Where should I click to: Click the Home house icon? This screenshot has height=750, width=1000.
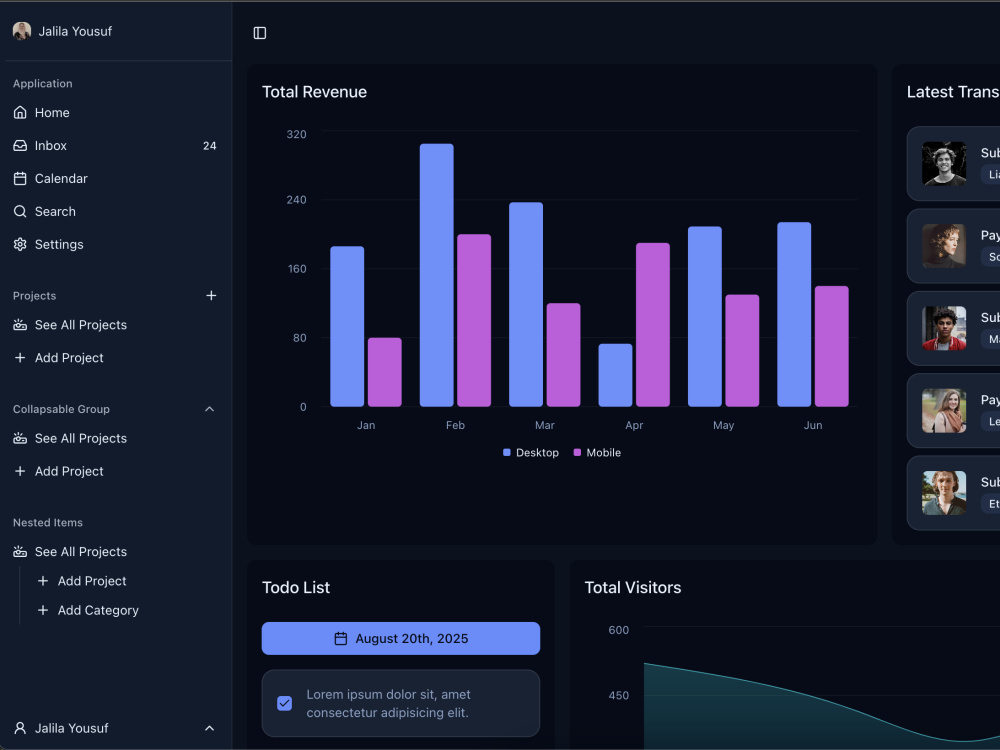(20, 112)
